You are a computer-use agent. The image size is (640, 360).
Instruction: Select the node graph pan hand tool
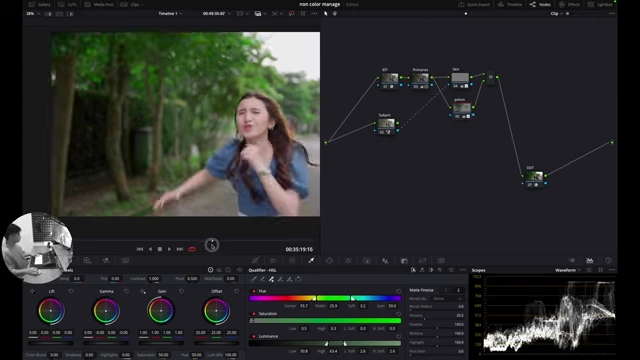point(335,13)
